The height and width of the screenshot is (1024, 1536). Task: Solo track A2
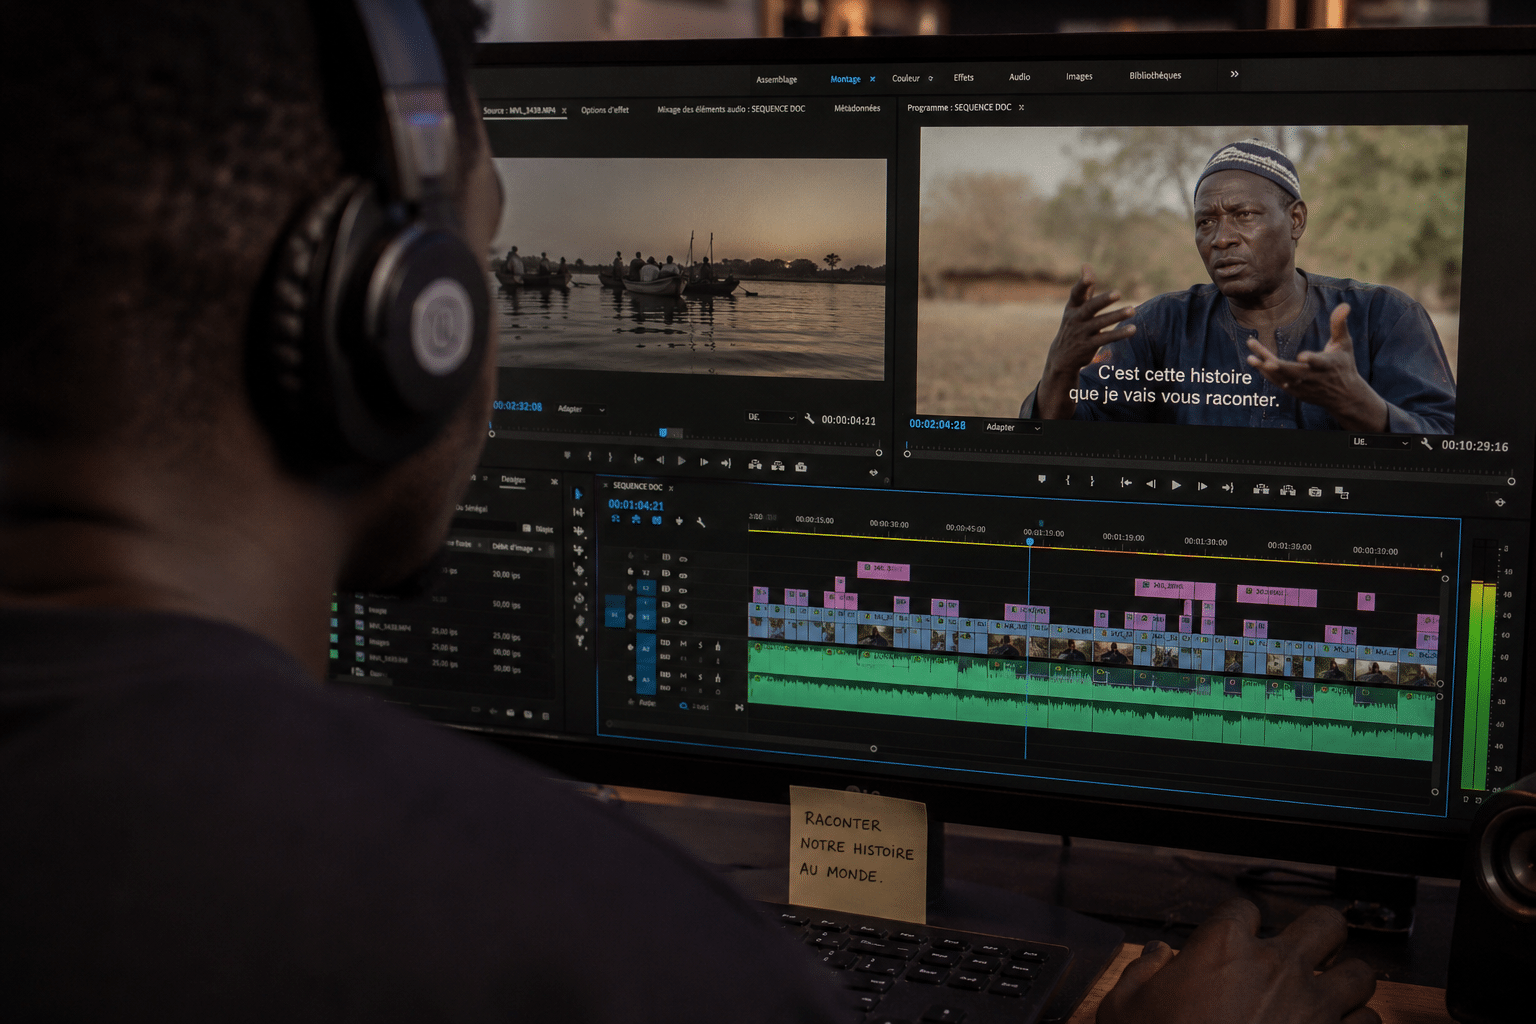(x=700, y=645)
